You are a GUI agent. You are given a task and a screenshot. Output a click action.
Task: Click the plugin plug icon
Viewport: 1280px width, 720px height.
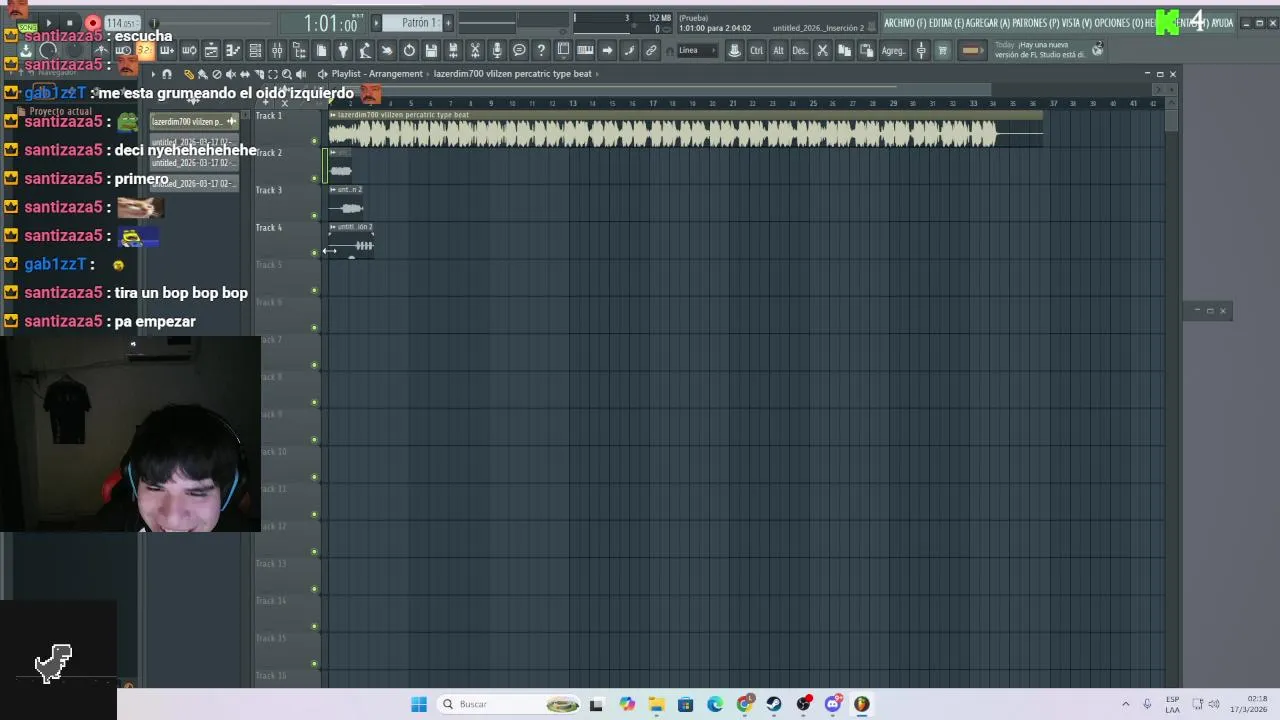343,50
